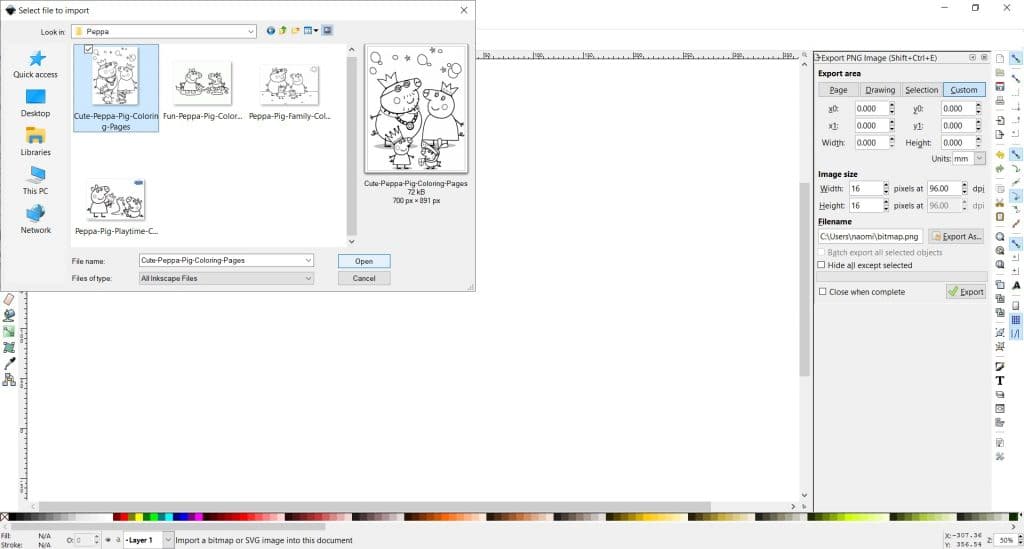Go to This PC in the dialog sidebar
Viewport: 1024px width, 549px height.
(x=35, y=181)
